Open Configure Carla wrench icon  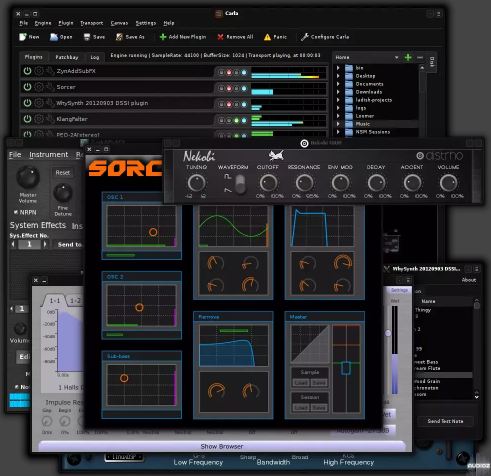pyautogui.click(x=304, y=37)
